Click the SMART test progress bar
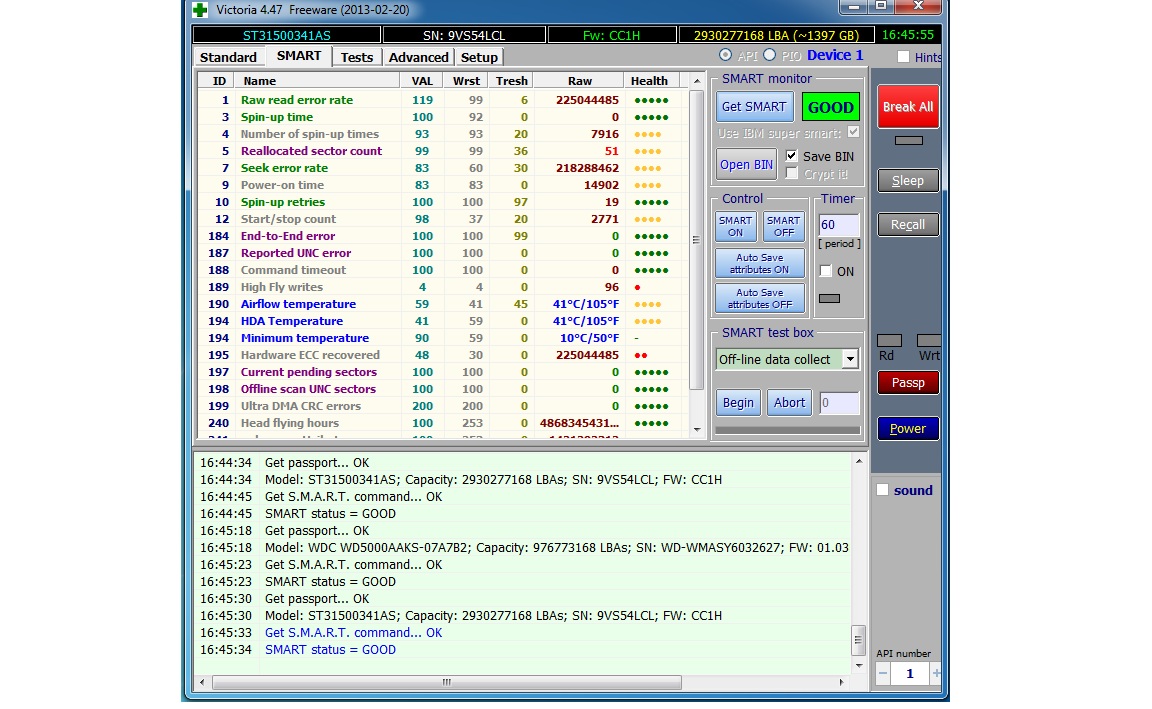This screenshot has width=1152, height=709. pyautogui.click(x=787, y=430)
